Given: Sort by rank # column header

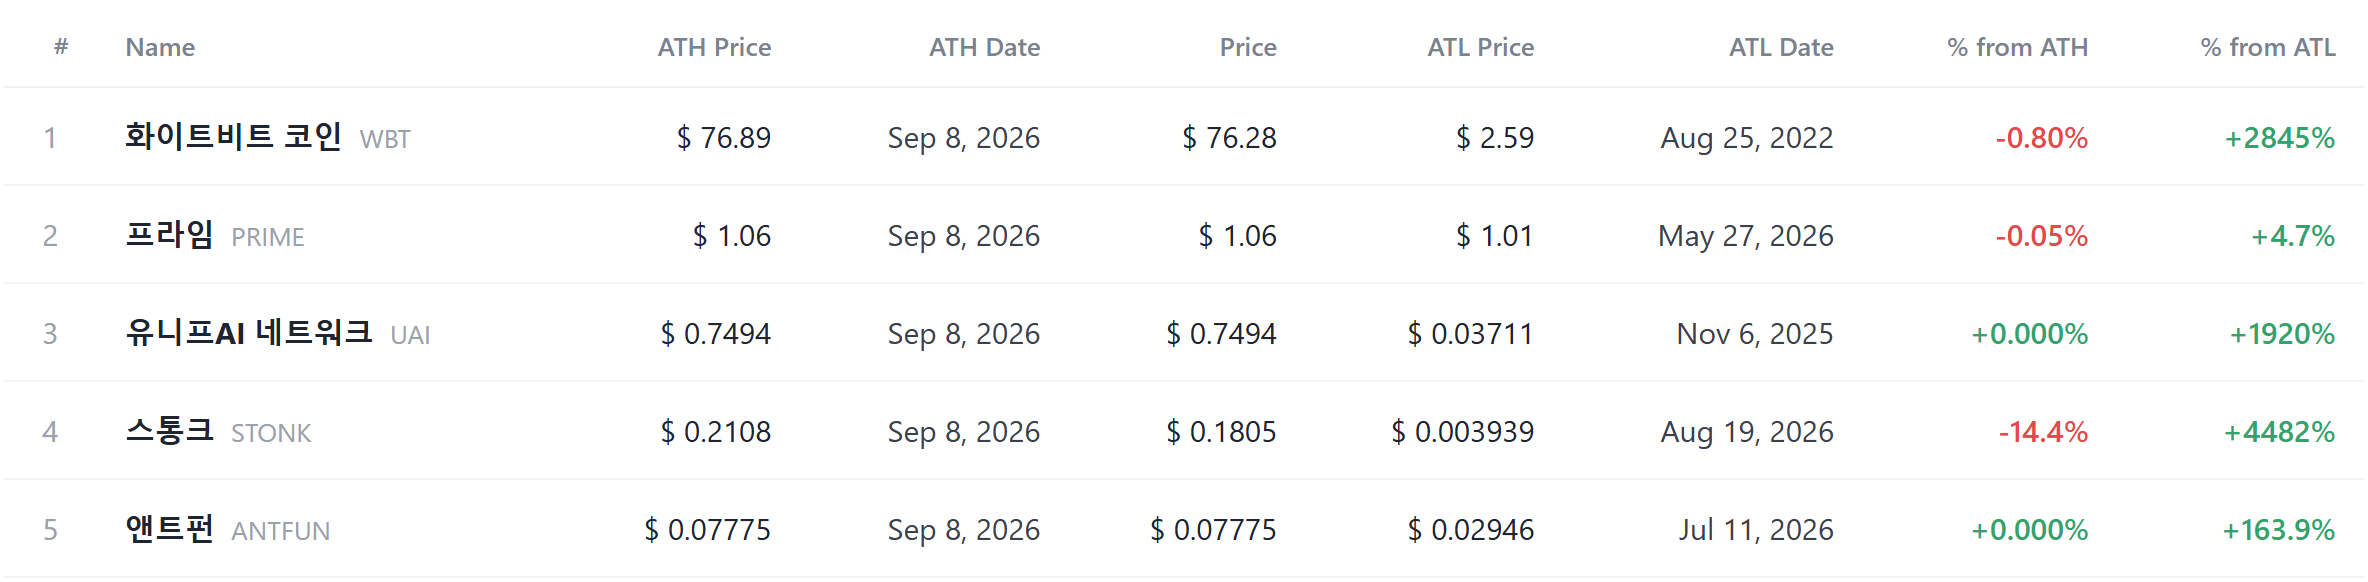Looking at the screenshot, I should [x=61, y=47].
